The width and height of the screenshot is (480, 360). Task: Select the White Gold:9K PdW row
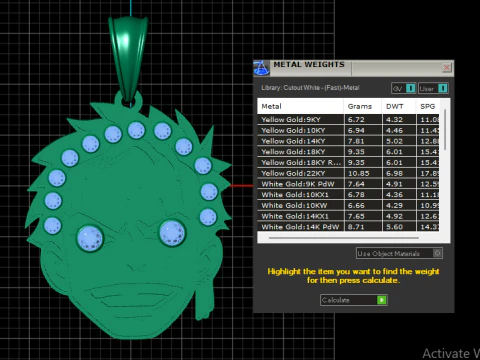348,184
